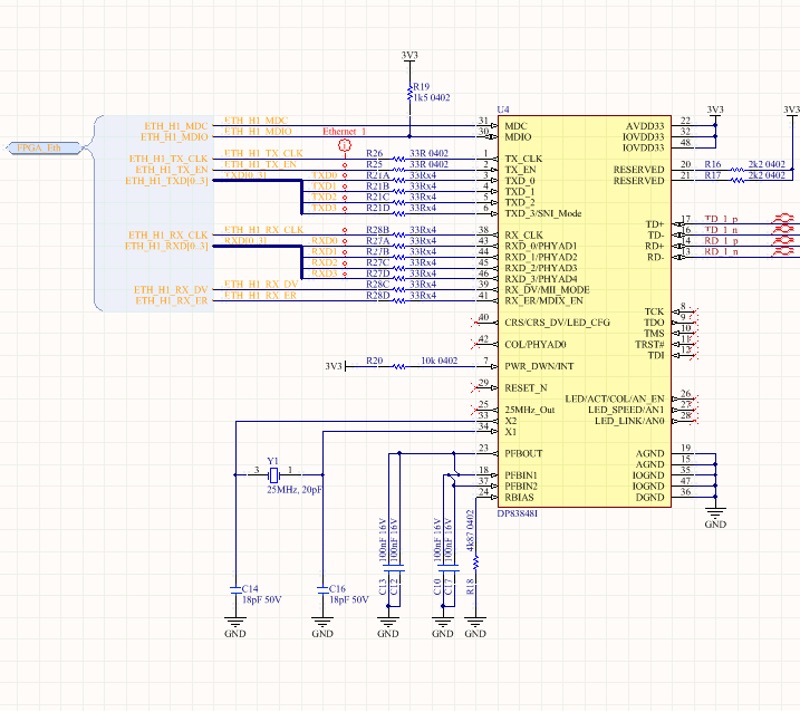Click the ETH_H1_RXD[0..3] bus port label

[x=166, y=246]
